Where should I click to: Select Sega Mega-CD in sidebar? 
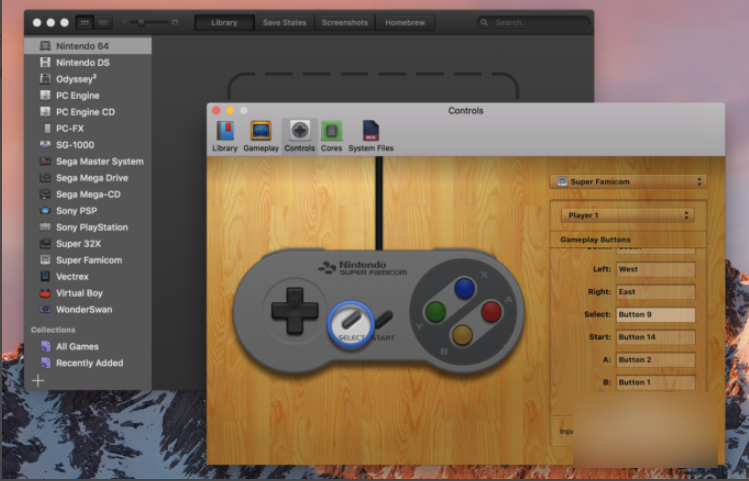pyautogui.click(x=88, y=194)
